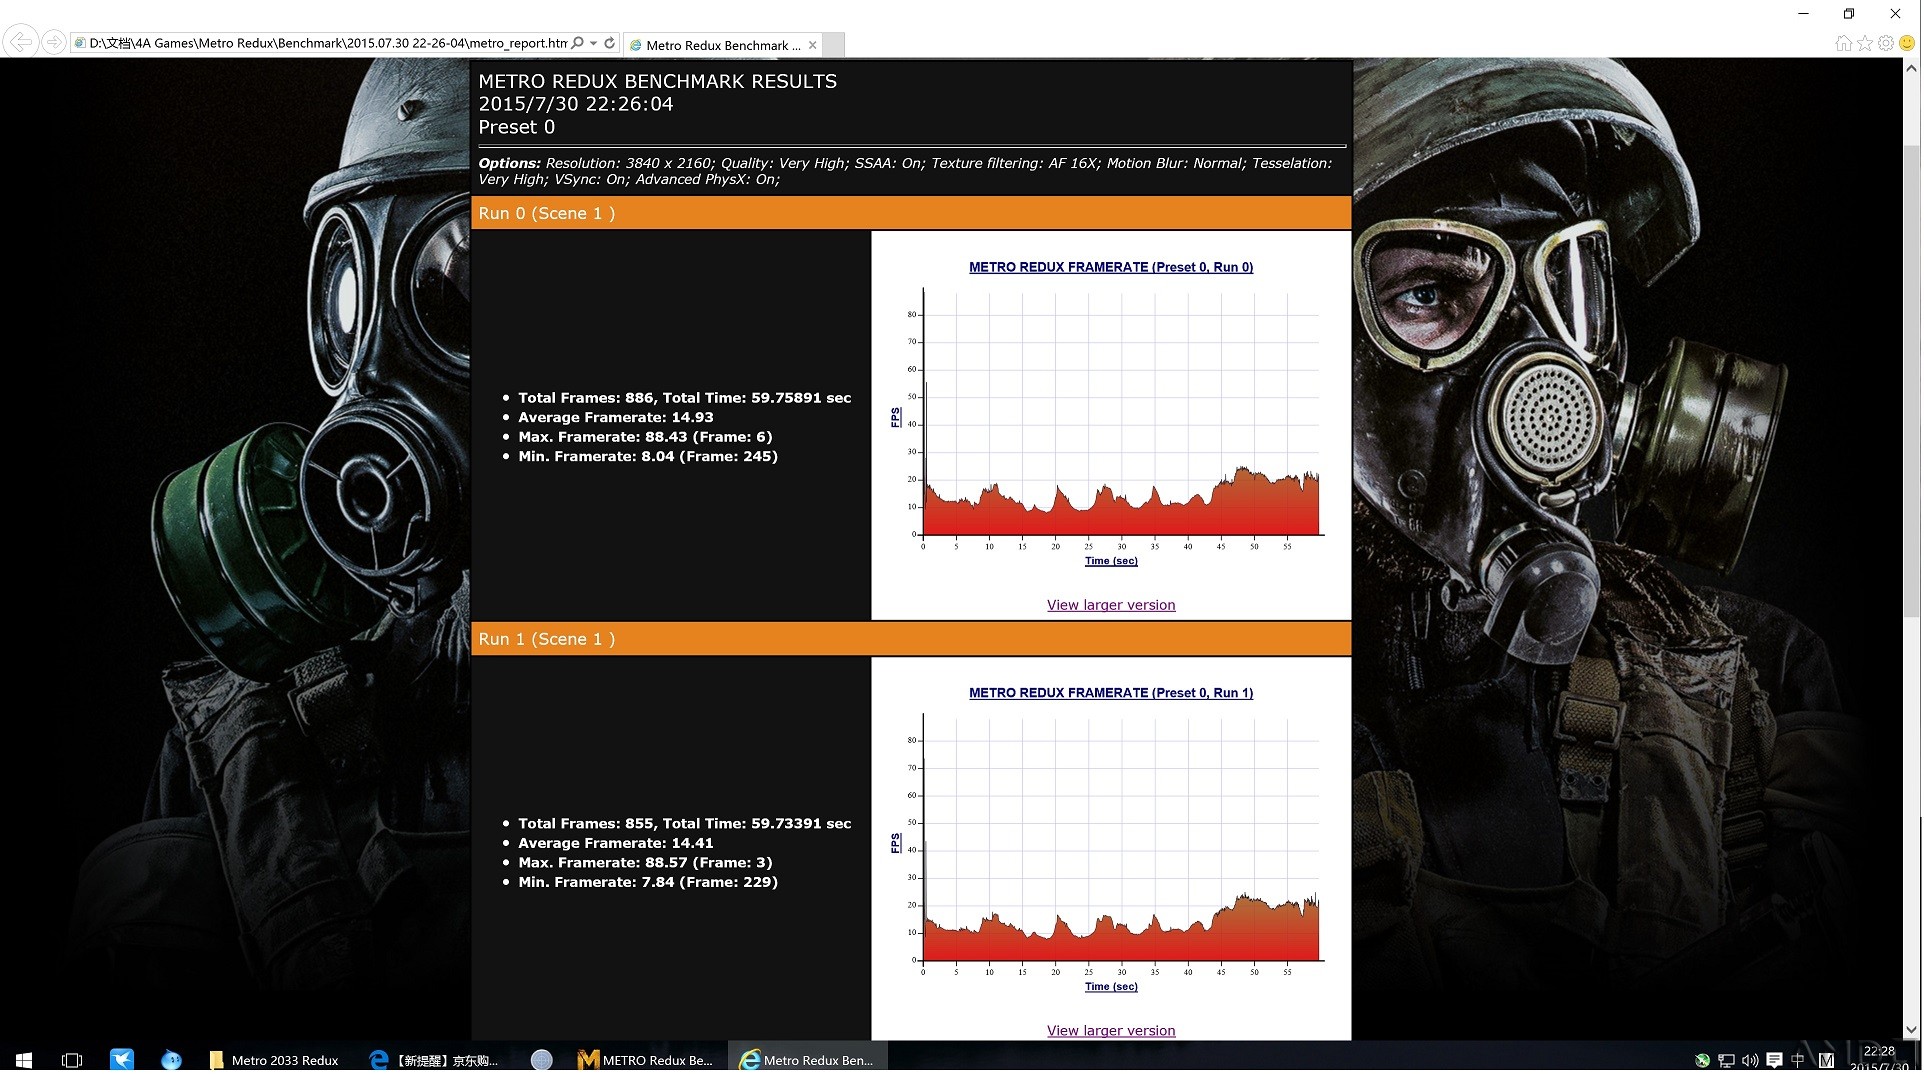Viewport: 1924px width, 1074px height.
Task: Click Max. Framerate: 88.57 (Frame: 3) line
Action: pyautogui.click(x=645, y=863)
